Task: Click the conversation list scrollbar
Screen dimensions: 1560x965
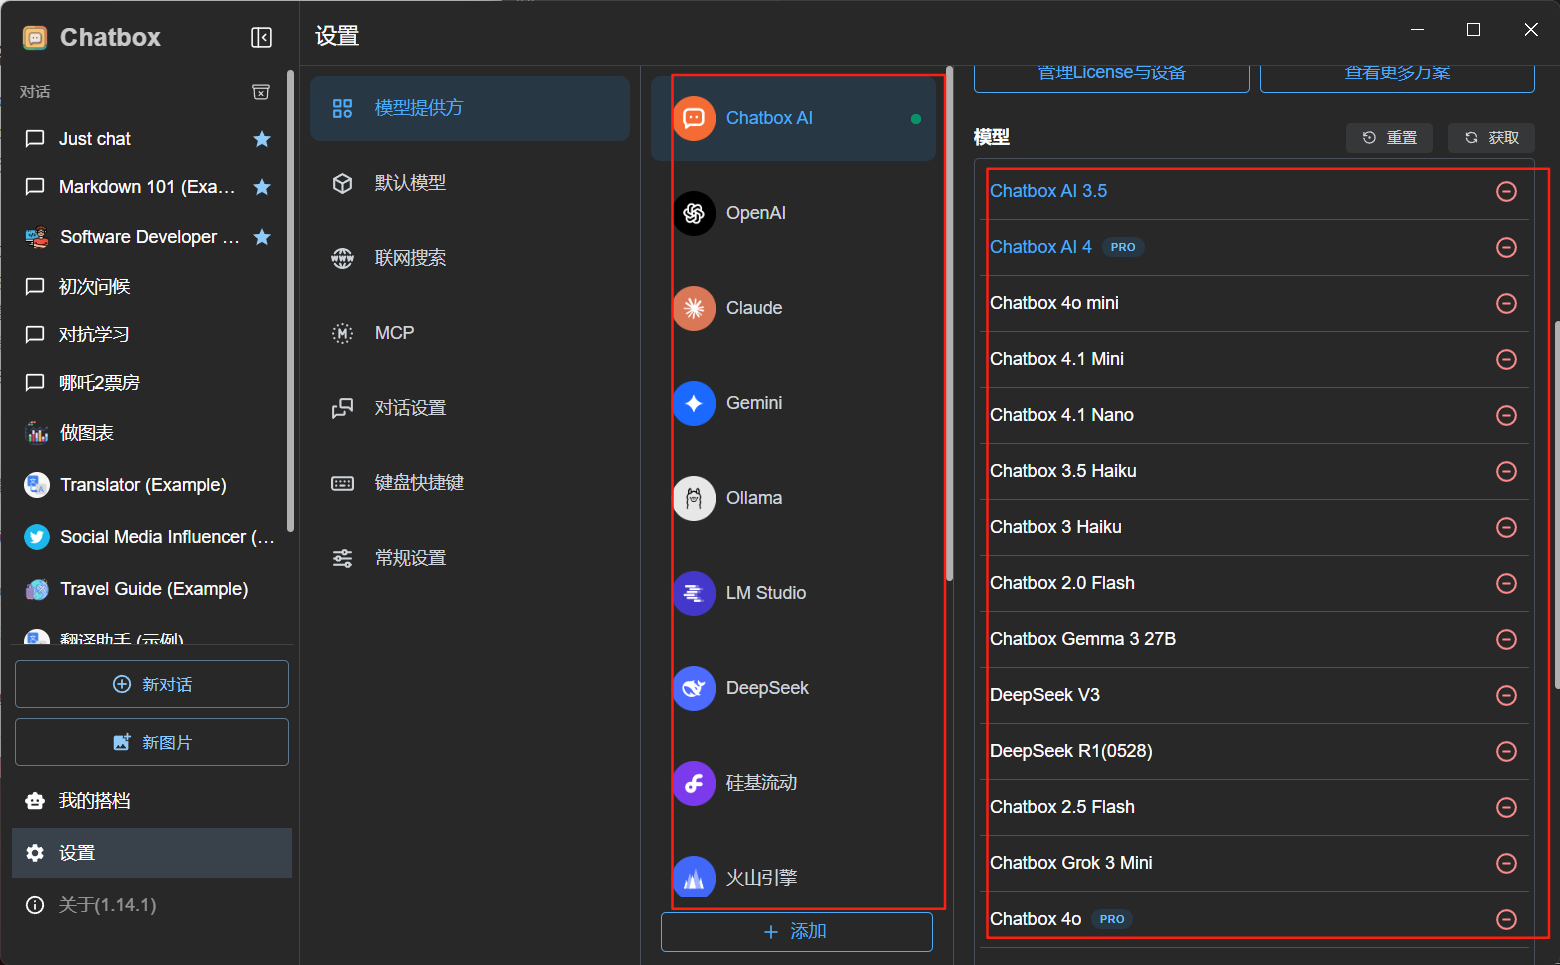Action: point(290,301)
